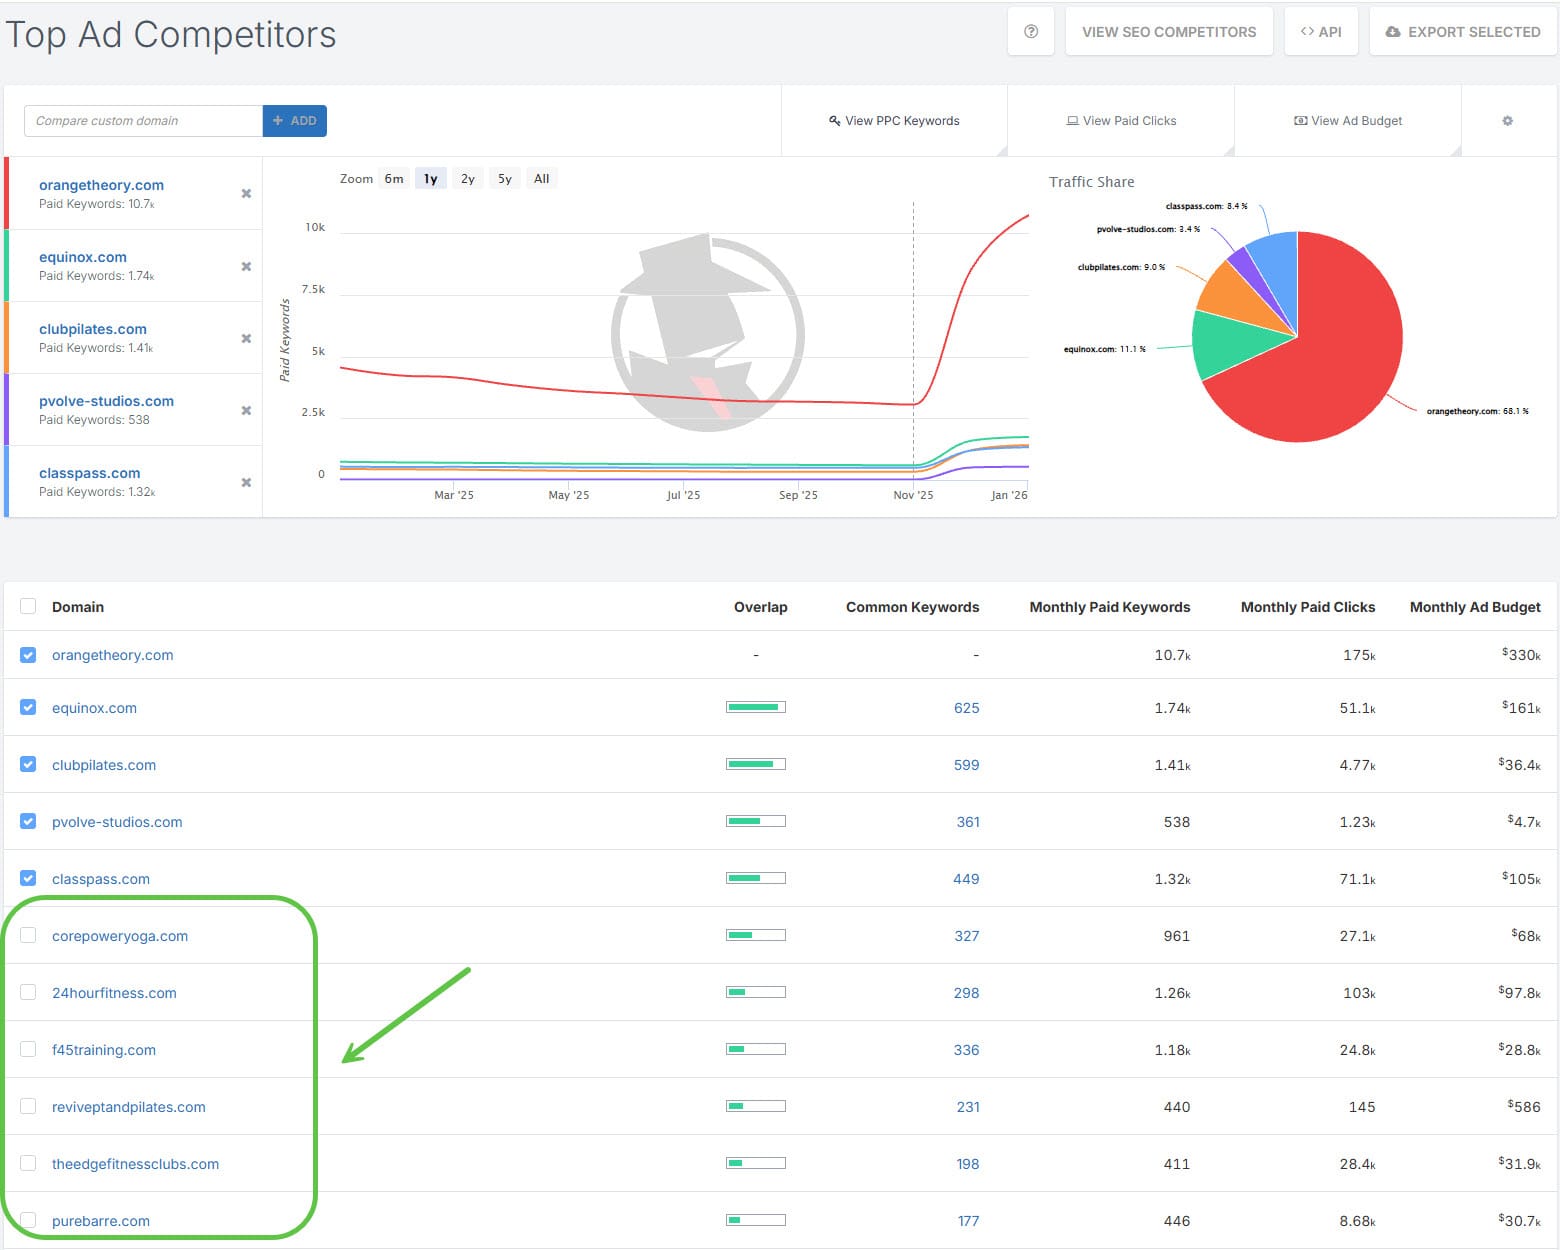1560x1250 pixels.
Task: Enable the f45training.com checkbox
Action: 28,1049
